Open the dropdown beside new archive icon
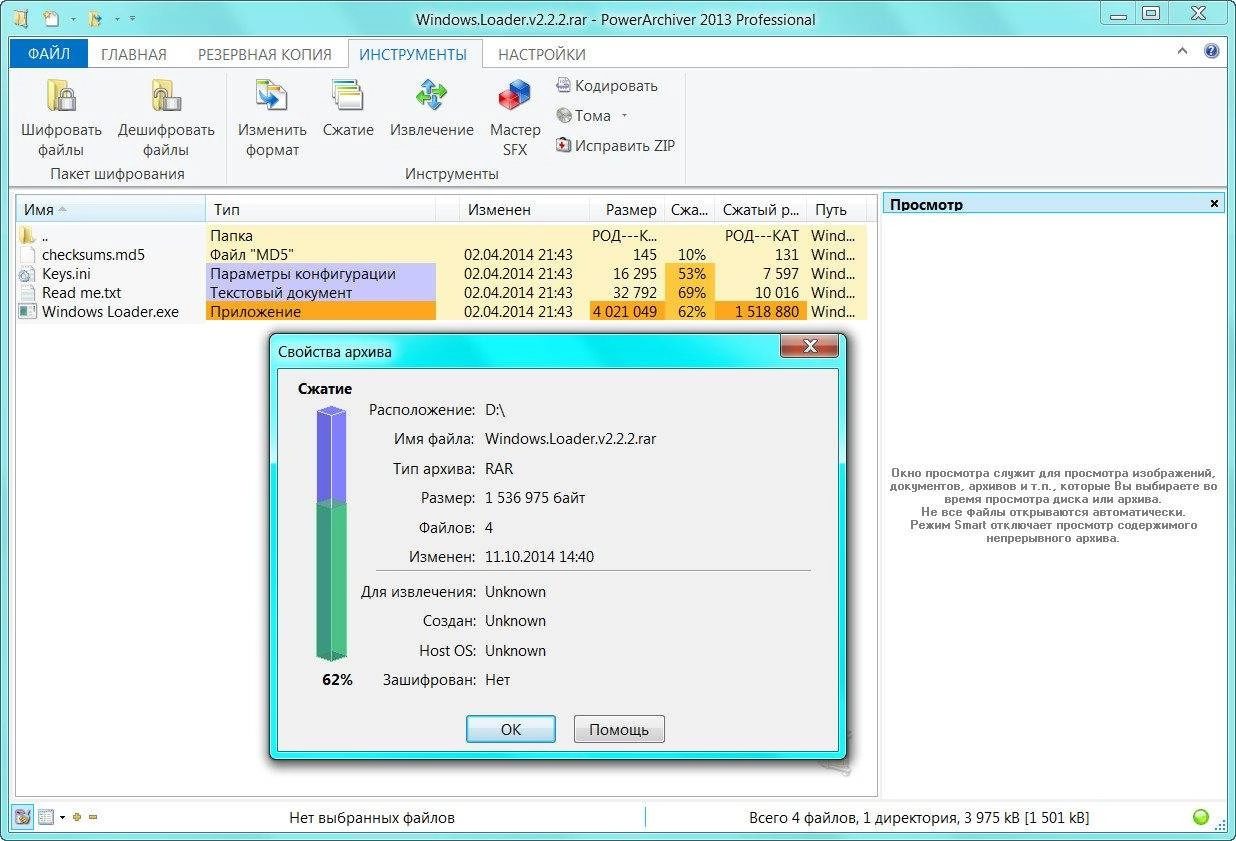 tap(71, 19)
